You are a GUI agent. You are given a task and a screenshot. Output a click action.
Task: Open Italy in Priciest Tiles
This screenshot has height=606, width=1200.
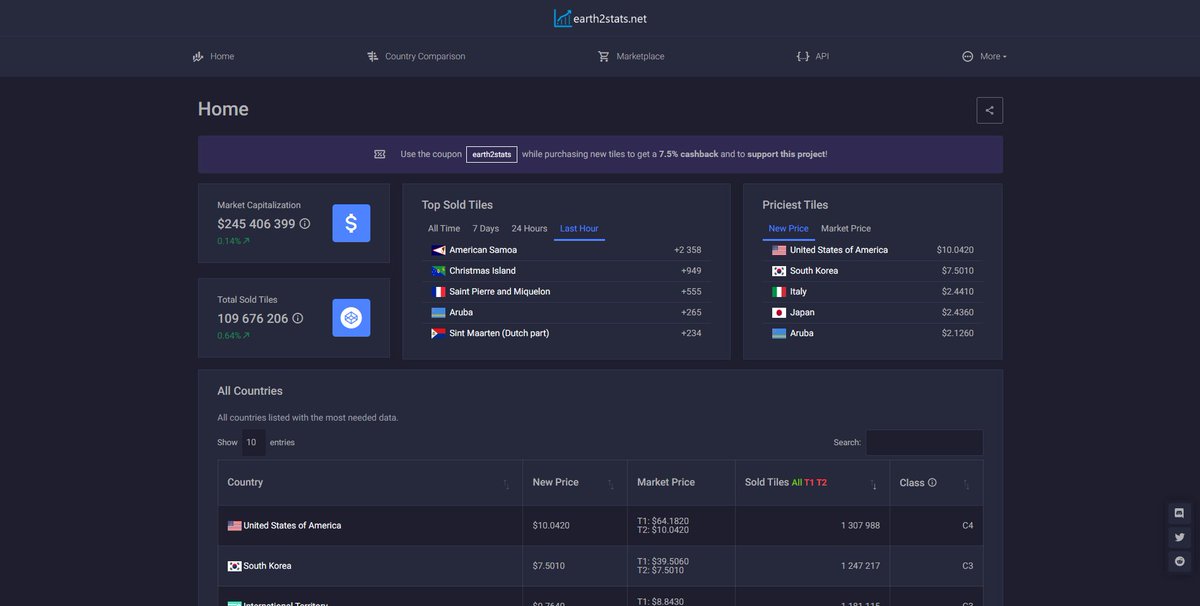pyautogui.click(x=798, y=292)
